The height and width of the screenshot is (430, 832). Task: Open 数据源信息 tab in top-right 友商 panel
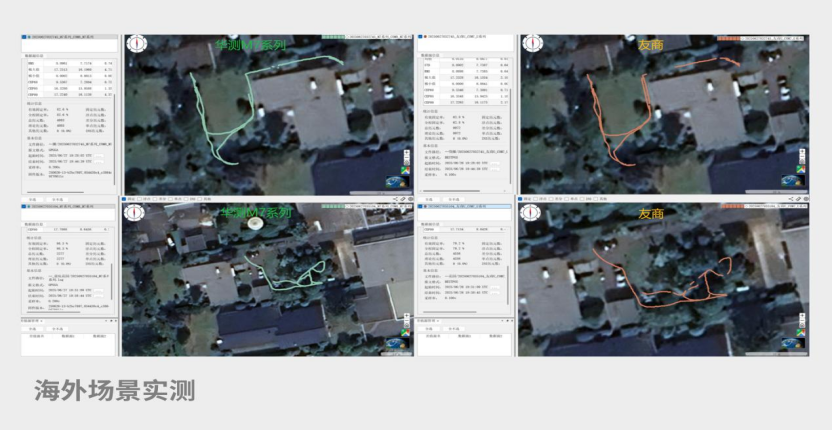click(430, 55)
